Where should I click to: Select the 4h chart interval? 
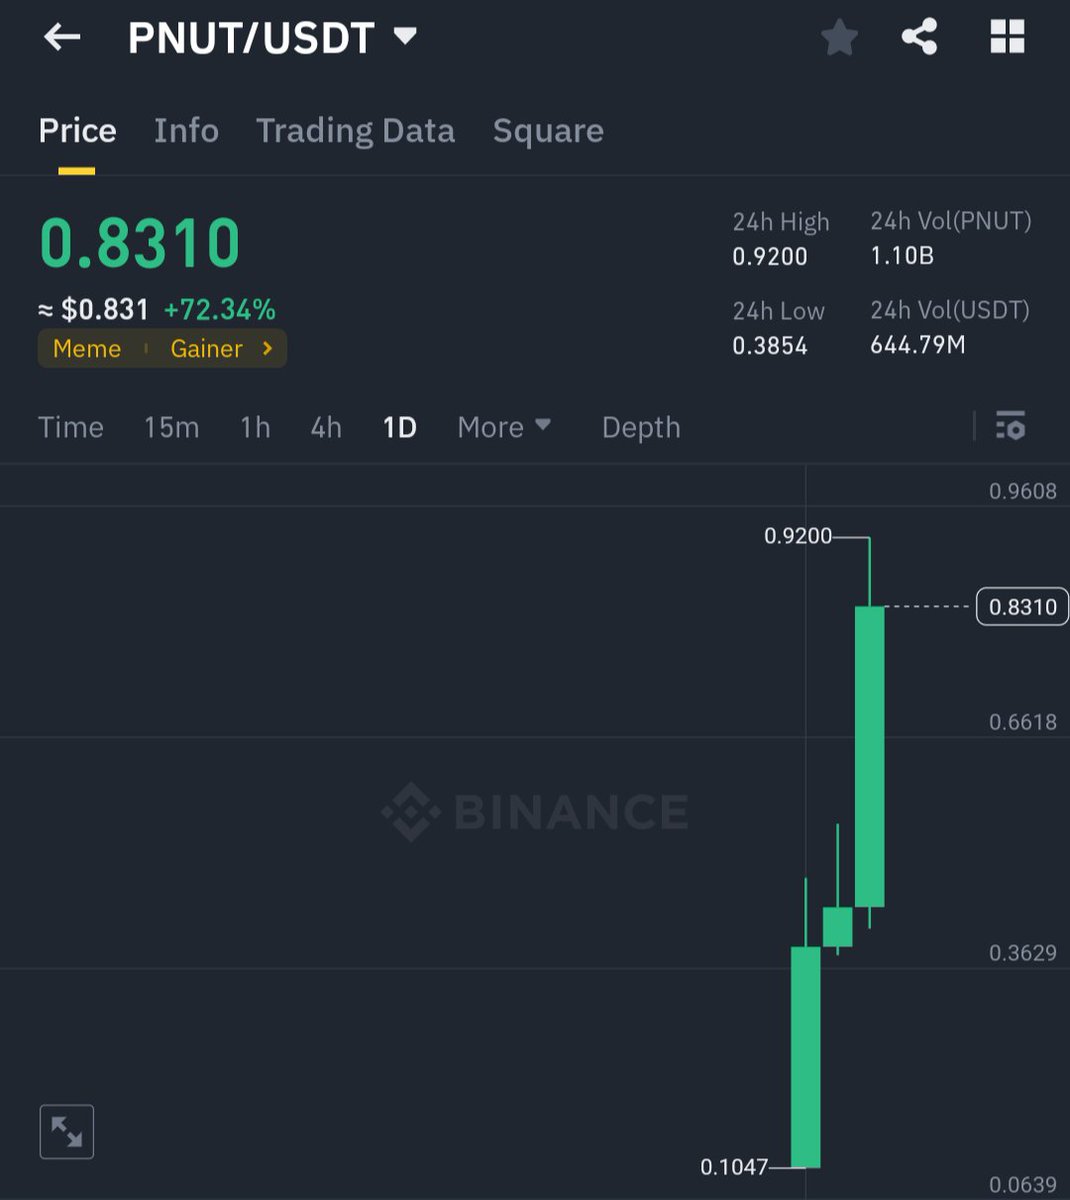point(326,427)
